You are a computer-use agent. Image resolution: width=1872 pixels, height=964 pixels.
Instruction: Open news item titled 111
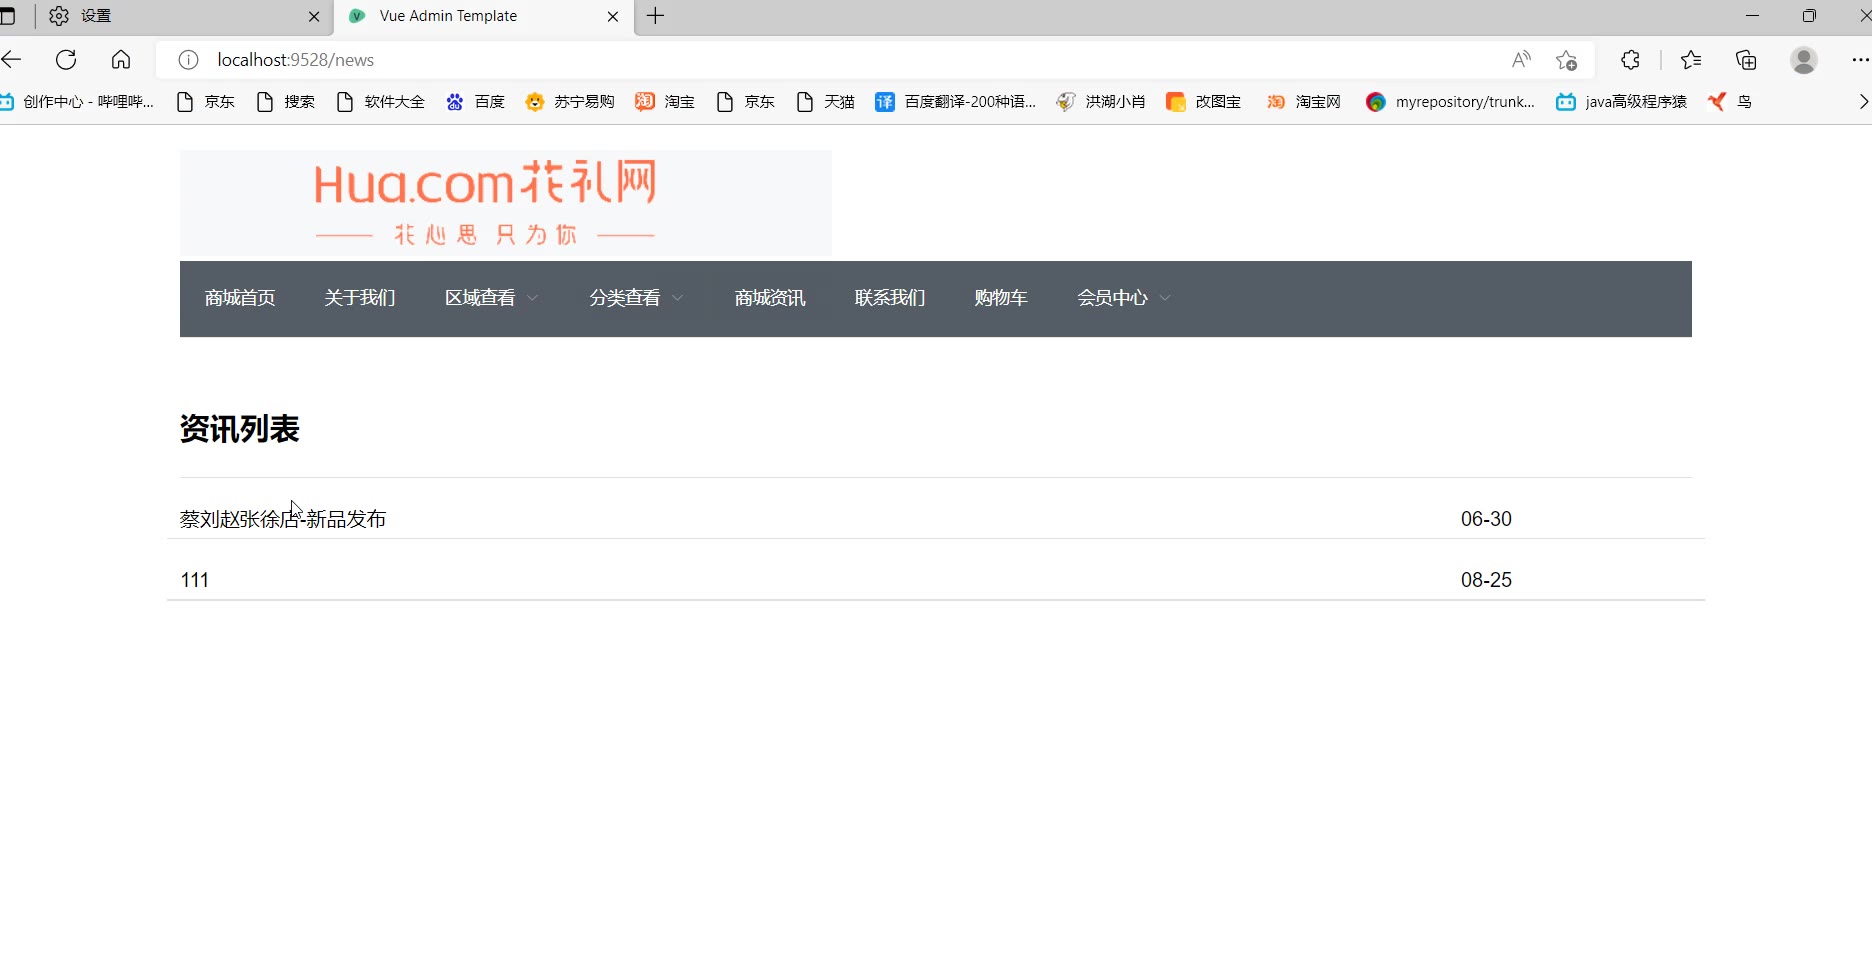pyautogui.click(x=195, y=580)
